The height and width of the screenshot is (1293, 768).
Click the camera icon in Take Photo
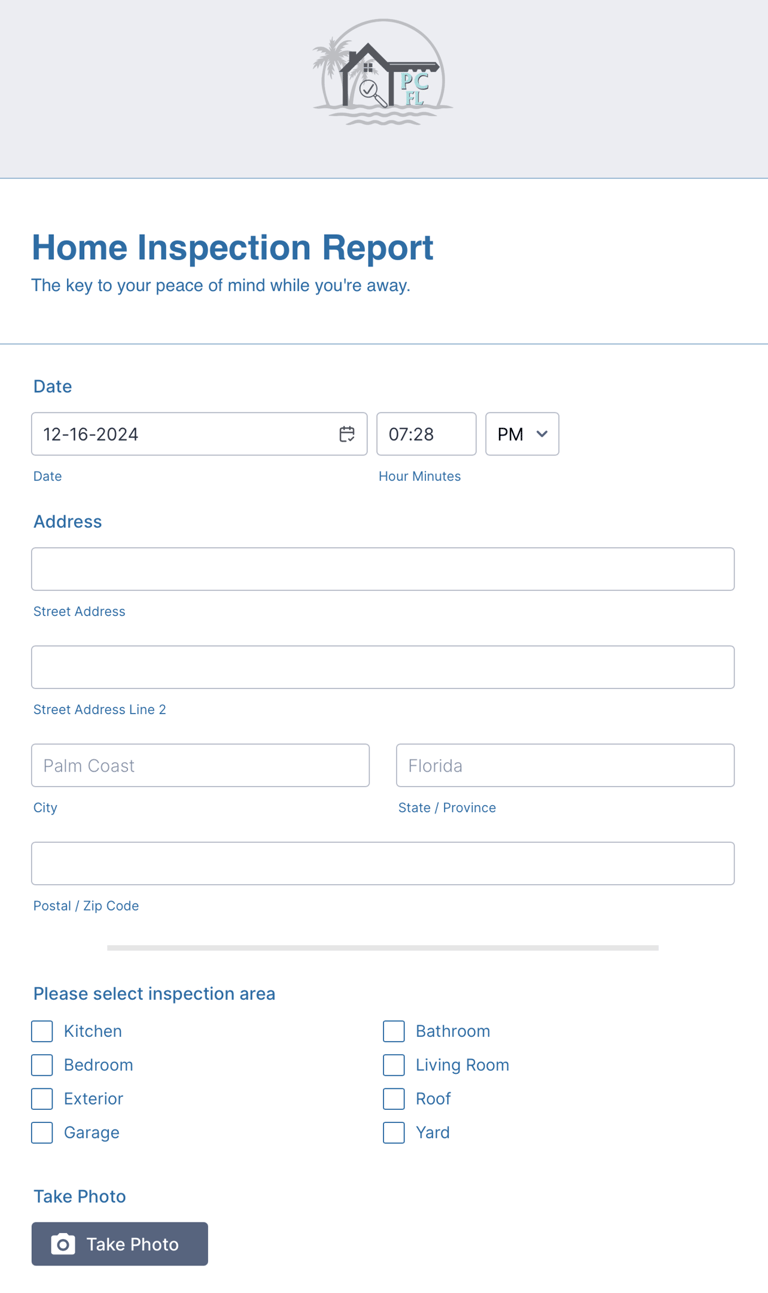click(x=63, y=1244)
